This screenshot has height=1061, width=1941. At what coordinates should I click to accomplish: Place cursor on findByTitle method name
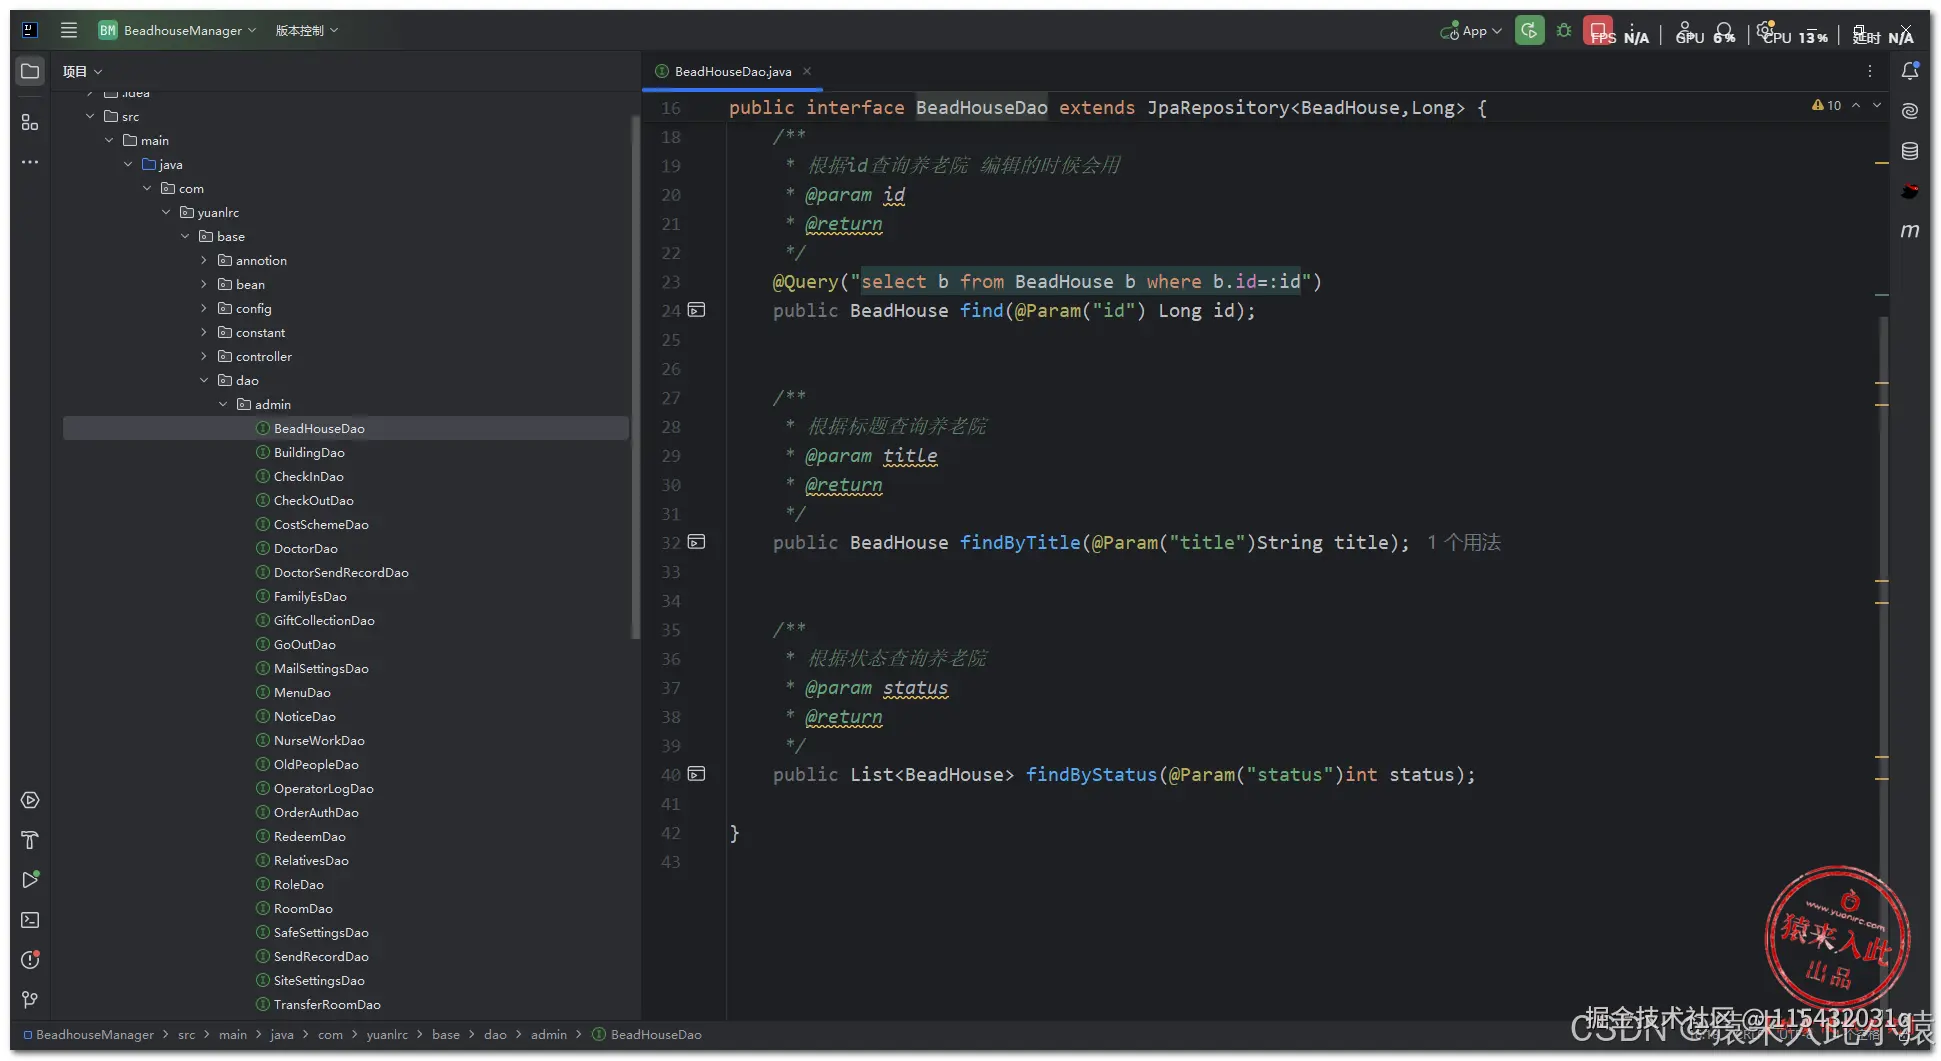(x=1020, y=542)
